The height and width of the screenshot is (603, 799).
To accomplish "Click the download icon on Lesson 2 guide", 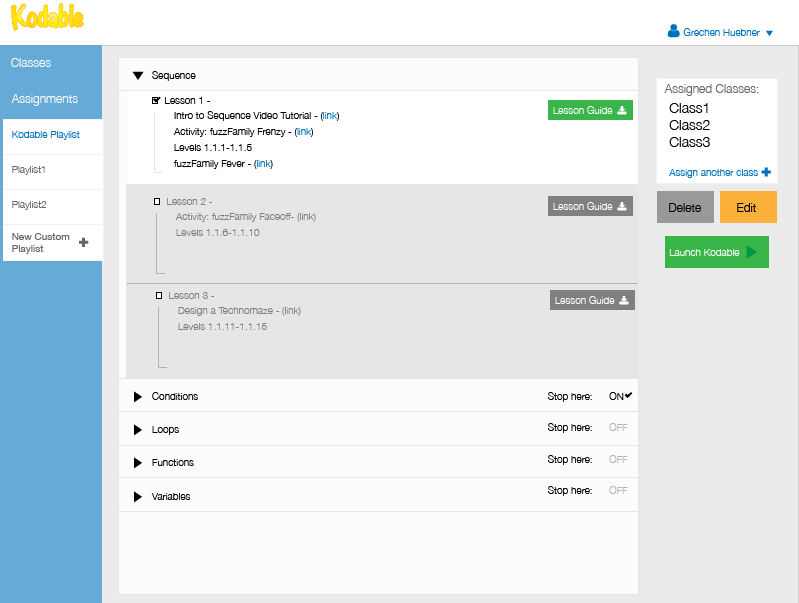I will pos(622,206).
